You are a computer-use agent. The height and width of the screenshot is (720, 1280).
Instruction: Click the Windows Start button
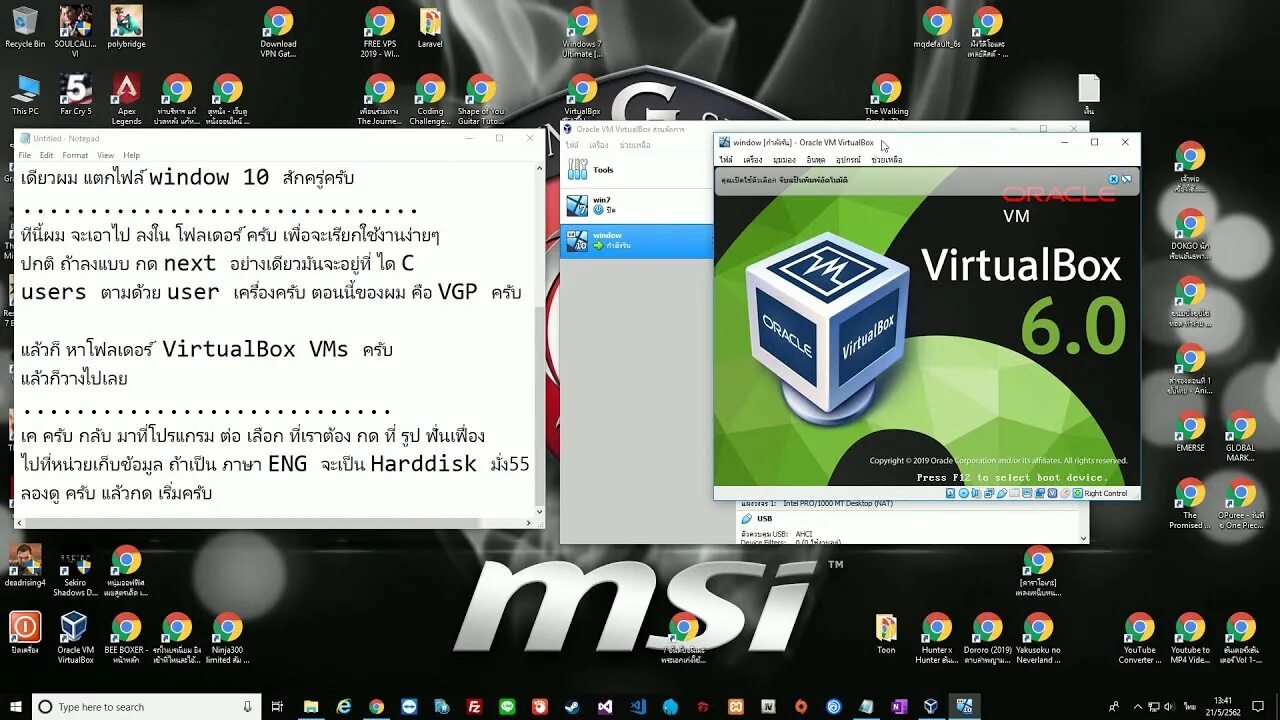pos(15,706)
